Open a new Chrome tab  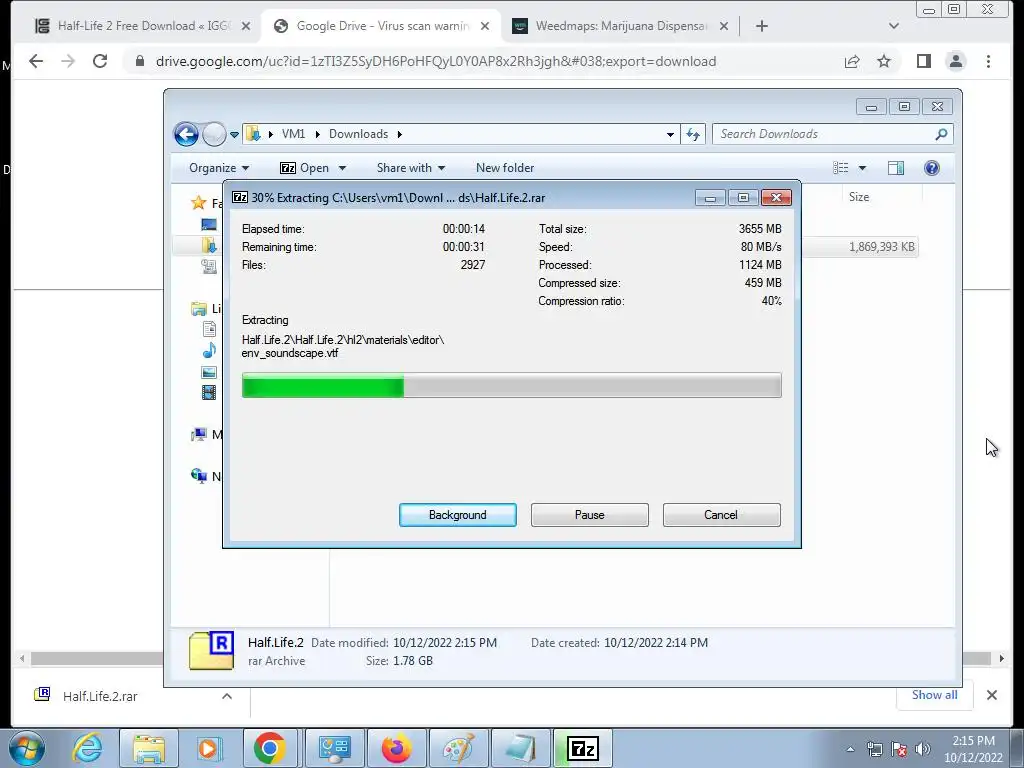(x=761, y=26)
